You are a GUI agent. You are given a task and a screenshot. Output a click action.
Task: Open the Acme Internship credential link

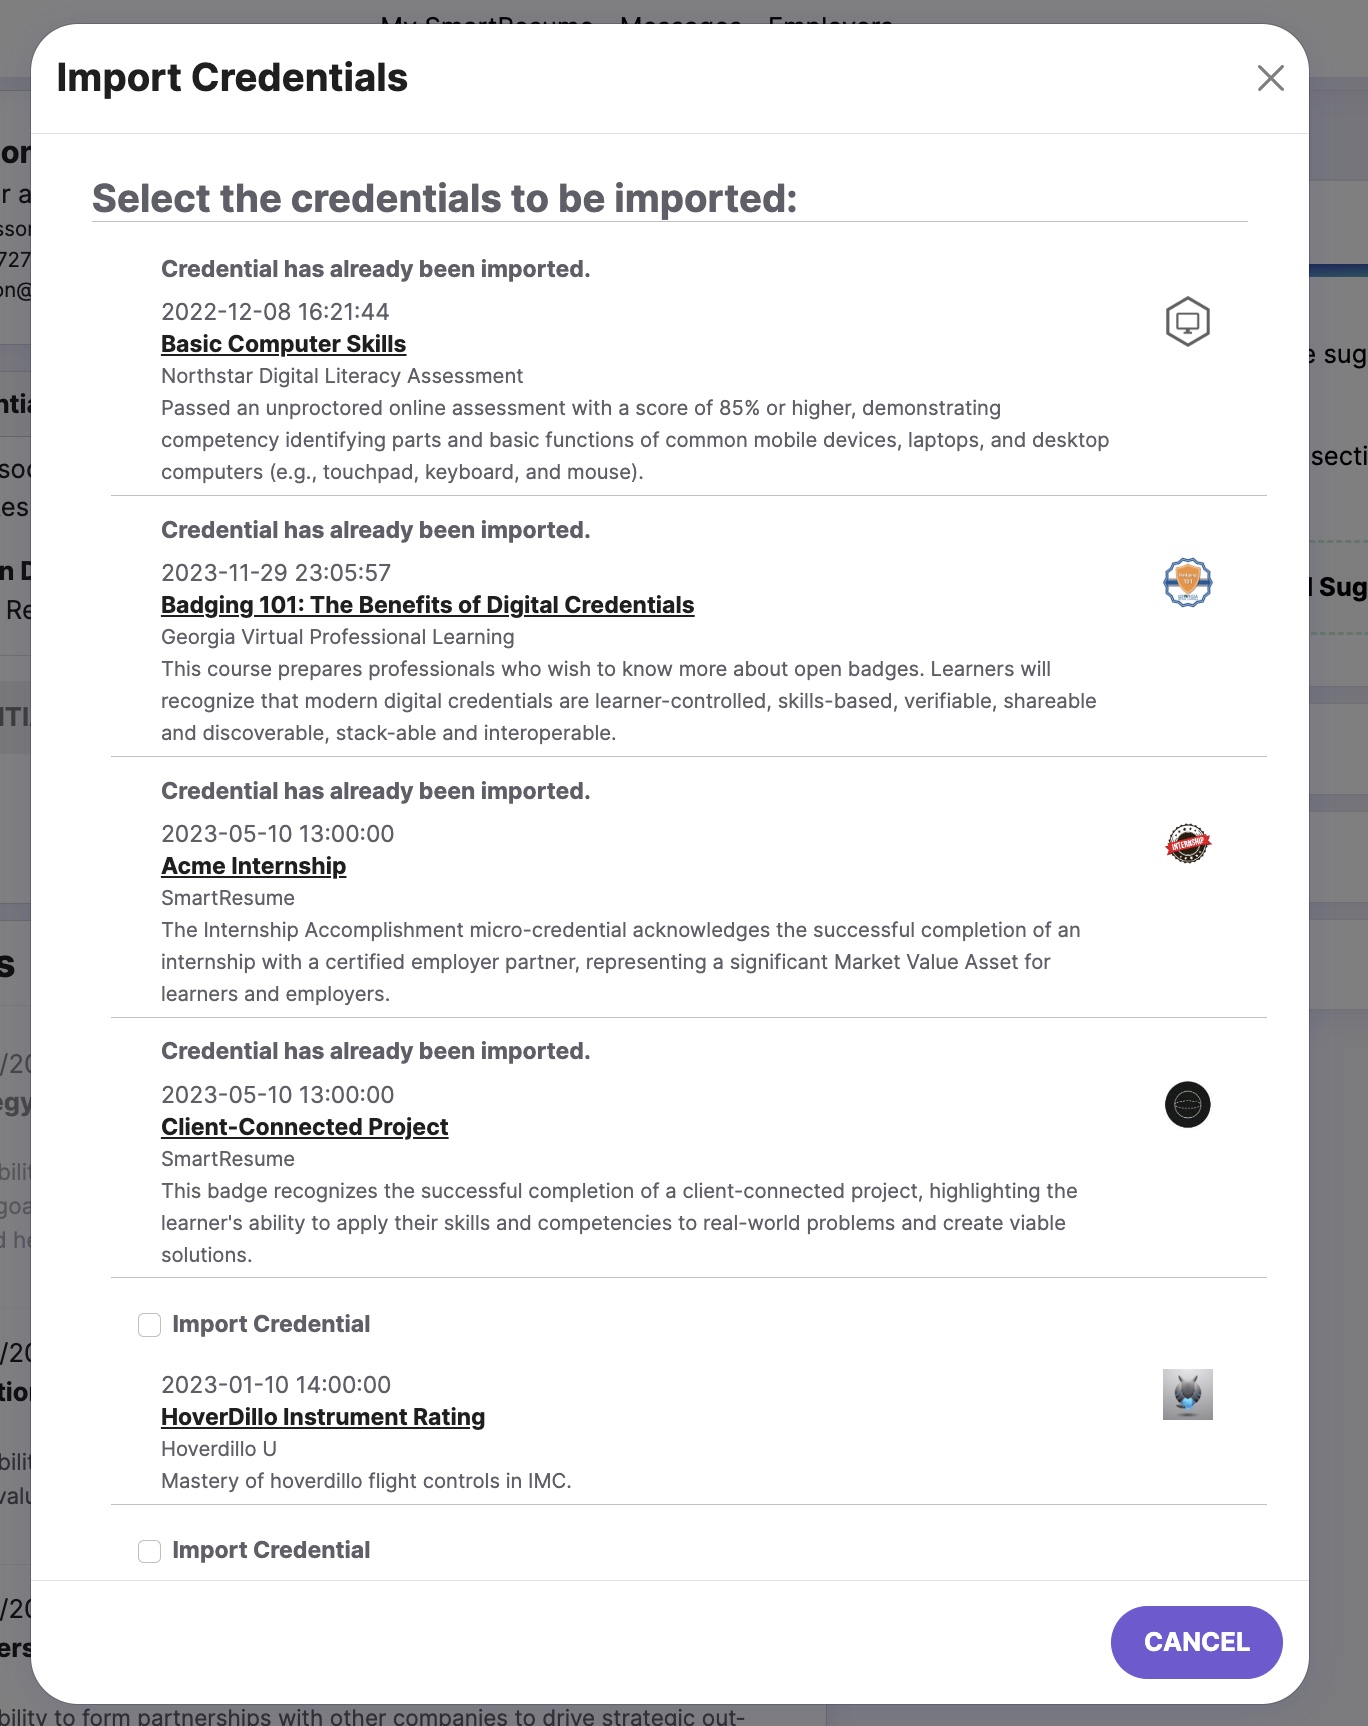253,866
